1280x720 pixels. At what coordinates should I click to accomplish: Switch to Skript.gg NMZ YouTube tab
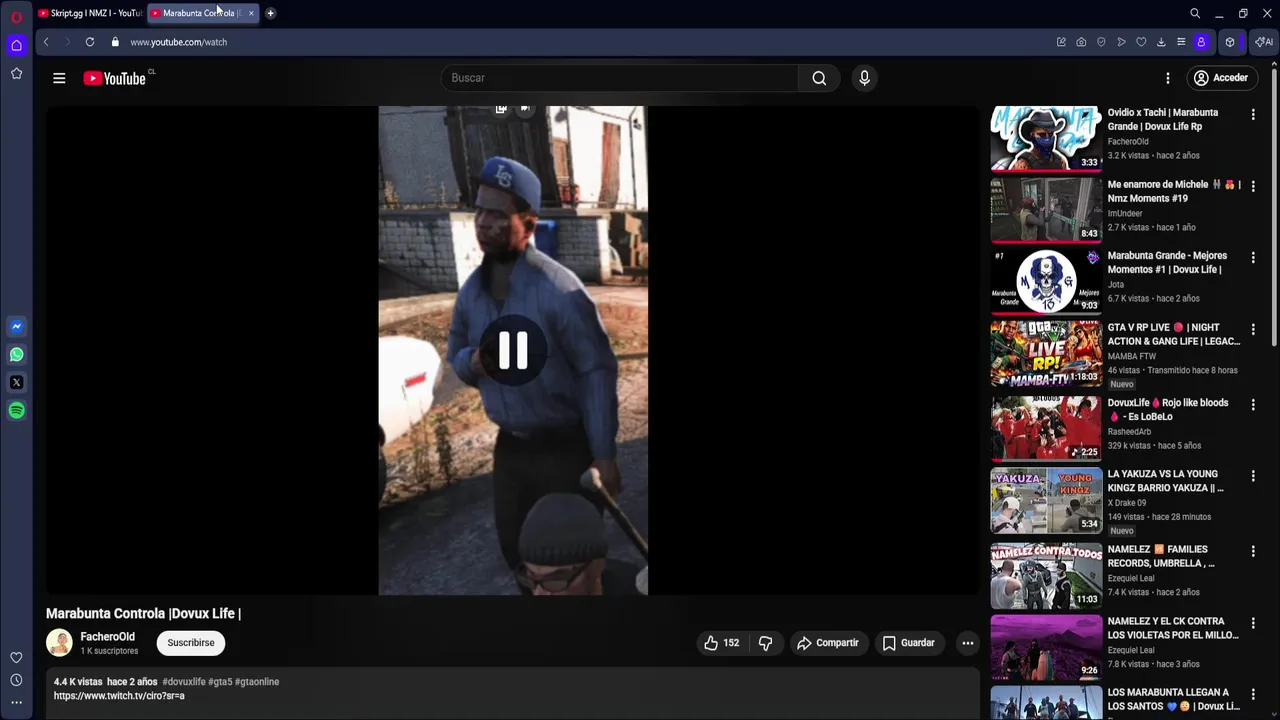(x=90, y=13)
